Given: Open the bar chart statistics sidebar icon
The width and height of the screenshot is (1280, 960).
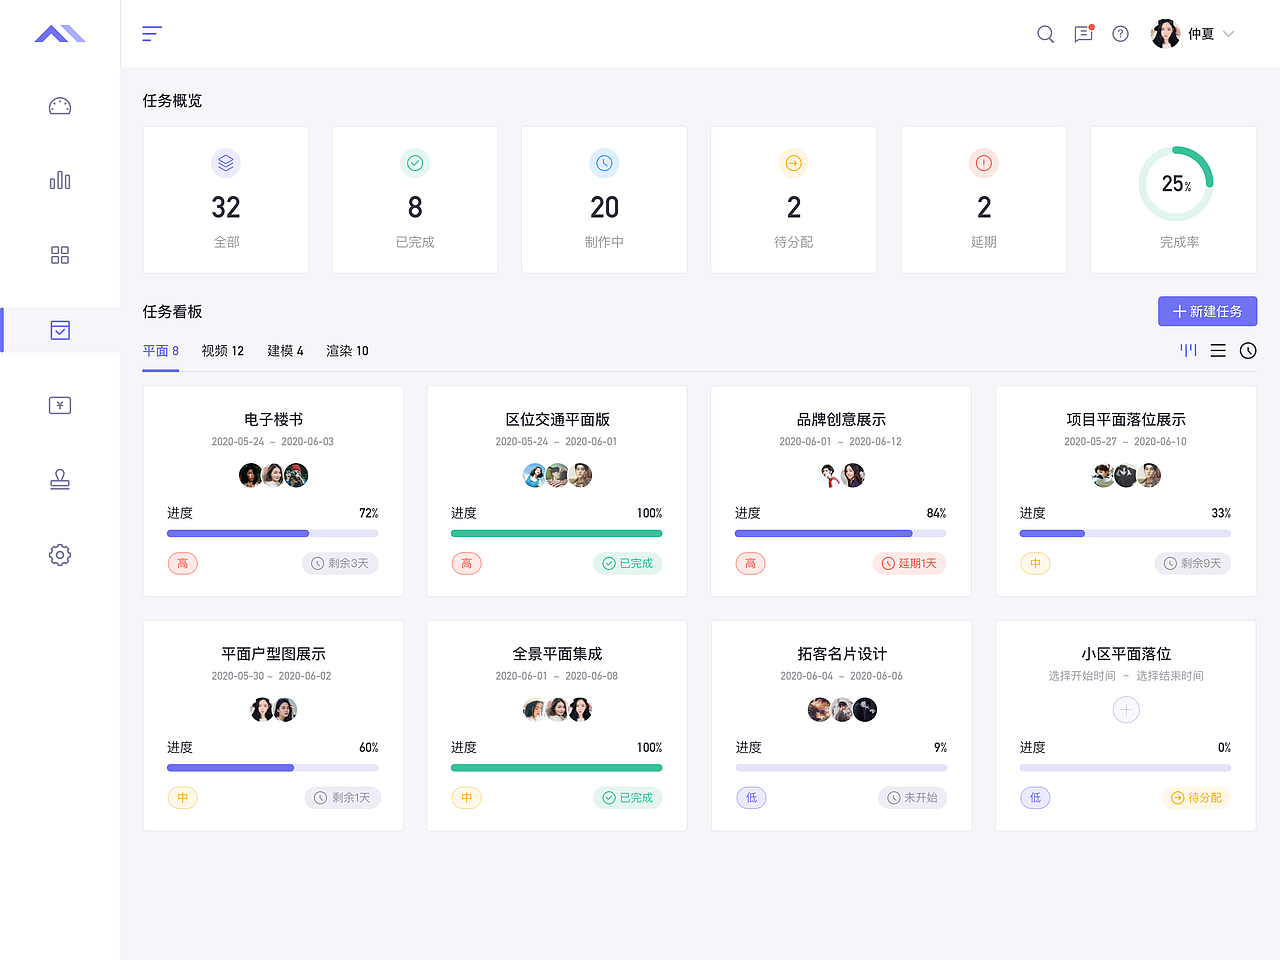Looking at the screenshot, I should pyautogui.click(x=60, y=180).
